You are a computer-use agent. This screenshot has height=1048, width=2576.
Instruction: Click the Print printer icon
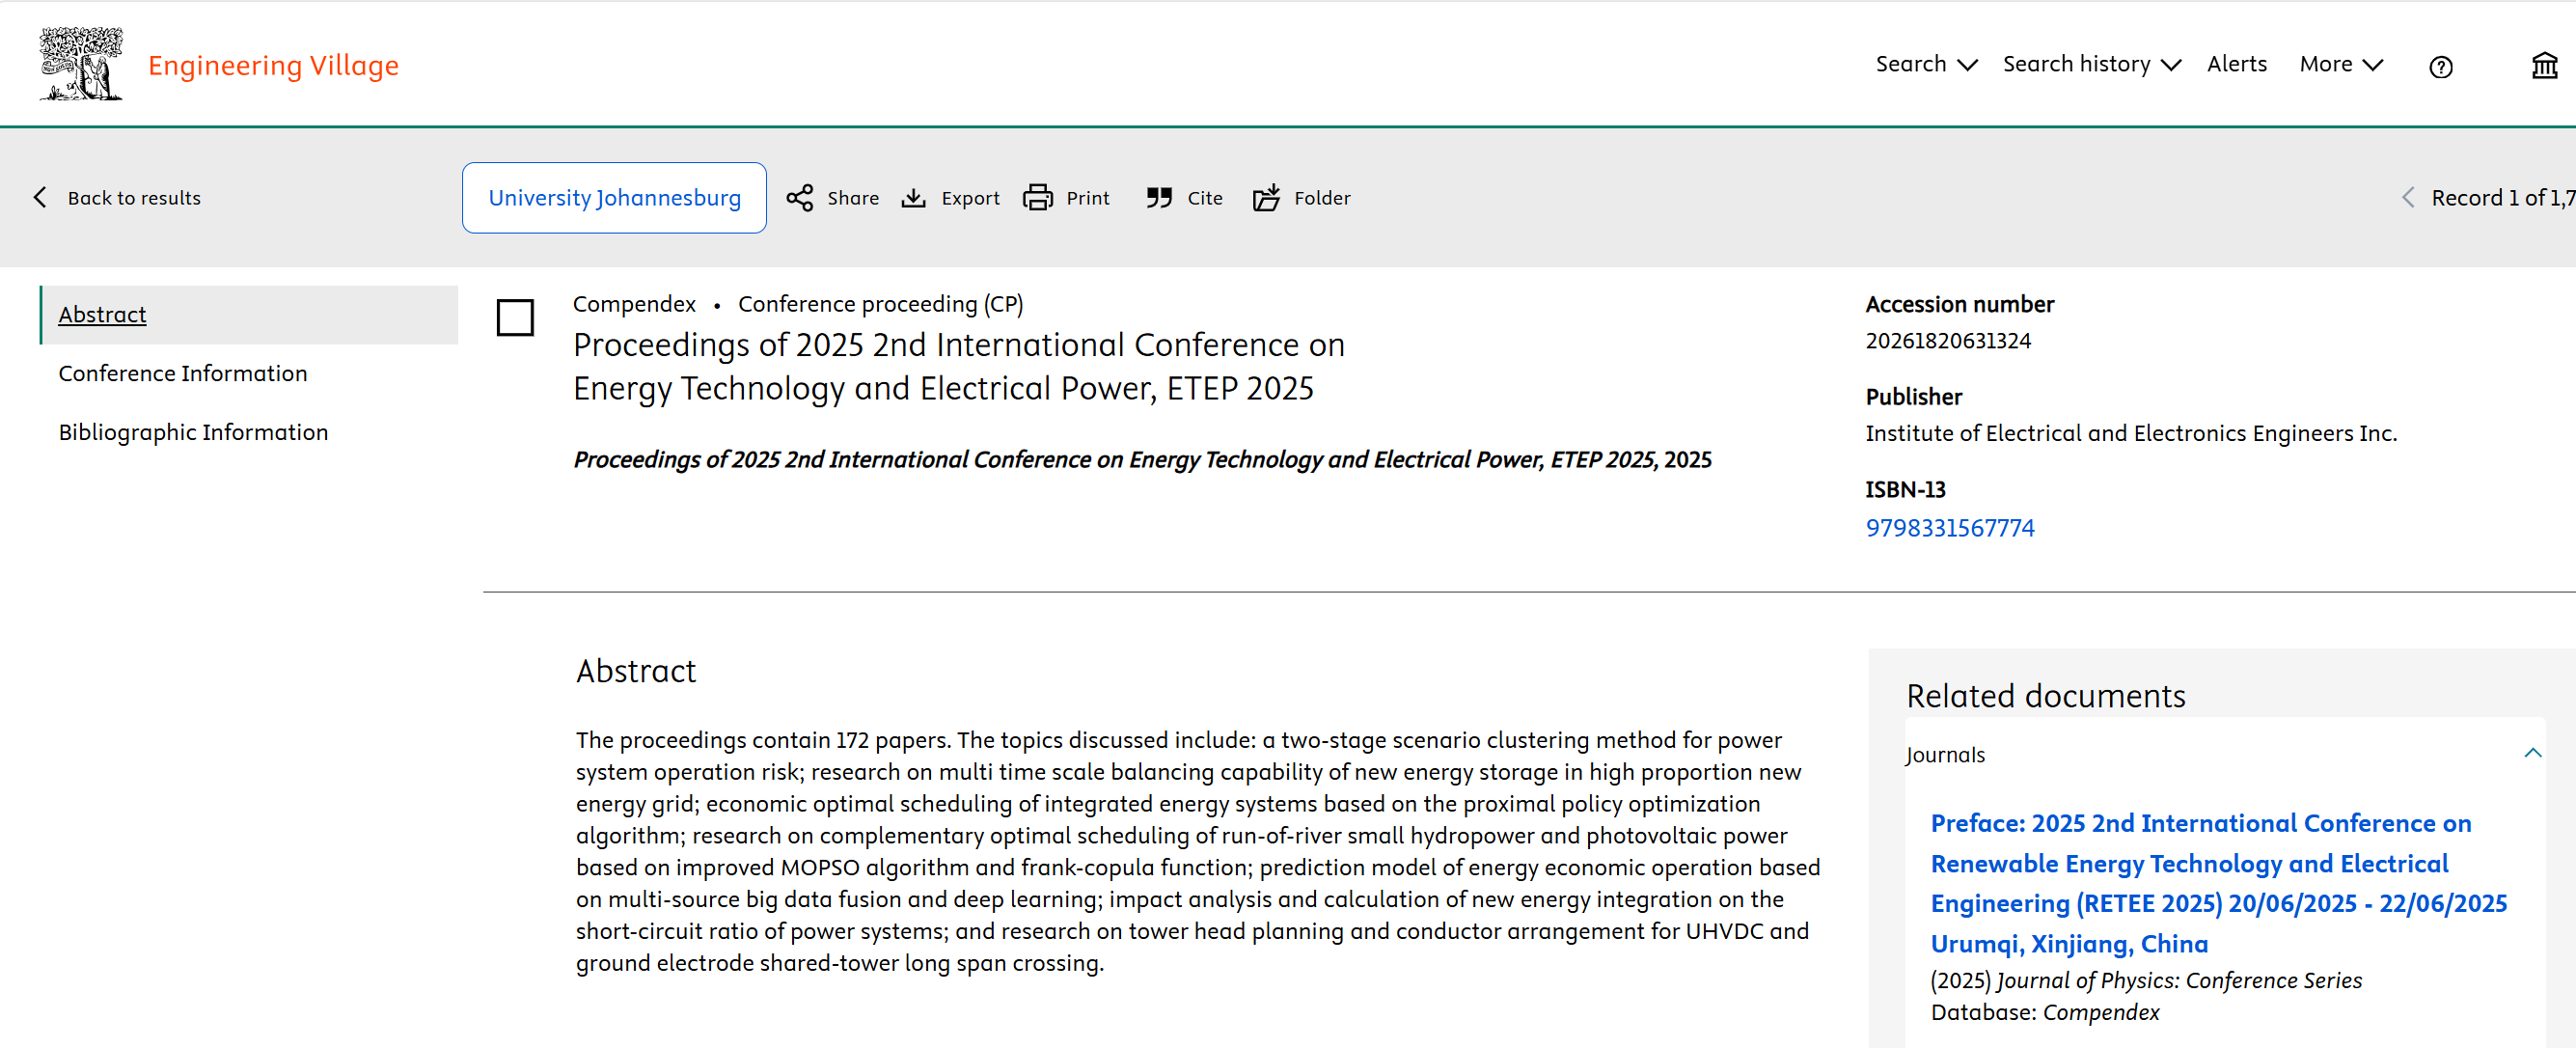pos(1038,198)
